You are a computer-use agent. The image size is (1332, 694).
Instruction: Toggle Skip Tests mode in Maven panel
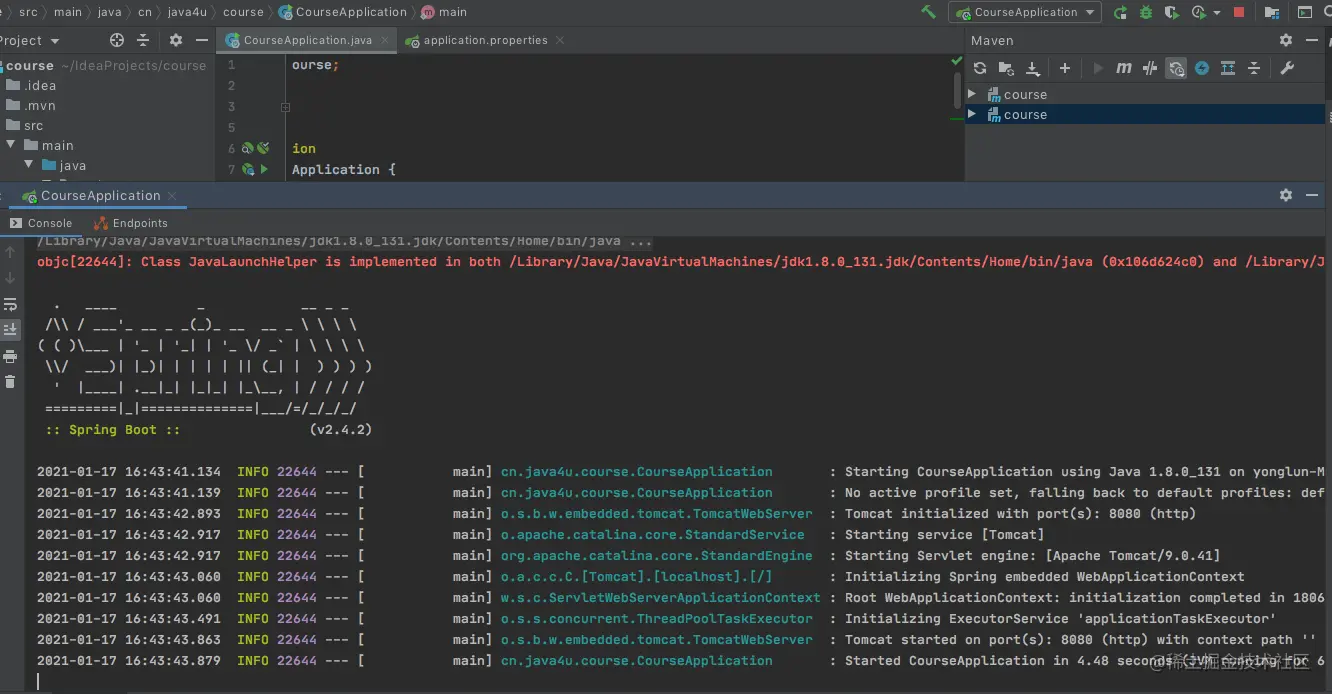point(1150,67)
